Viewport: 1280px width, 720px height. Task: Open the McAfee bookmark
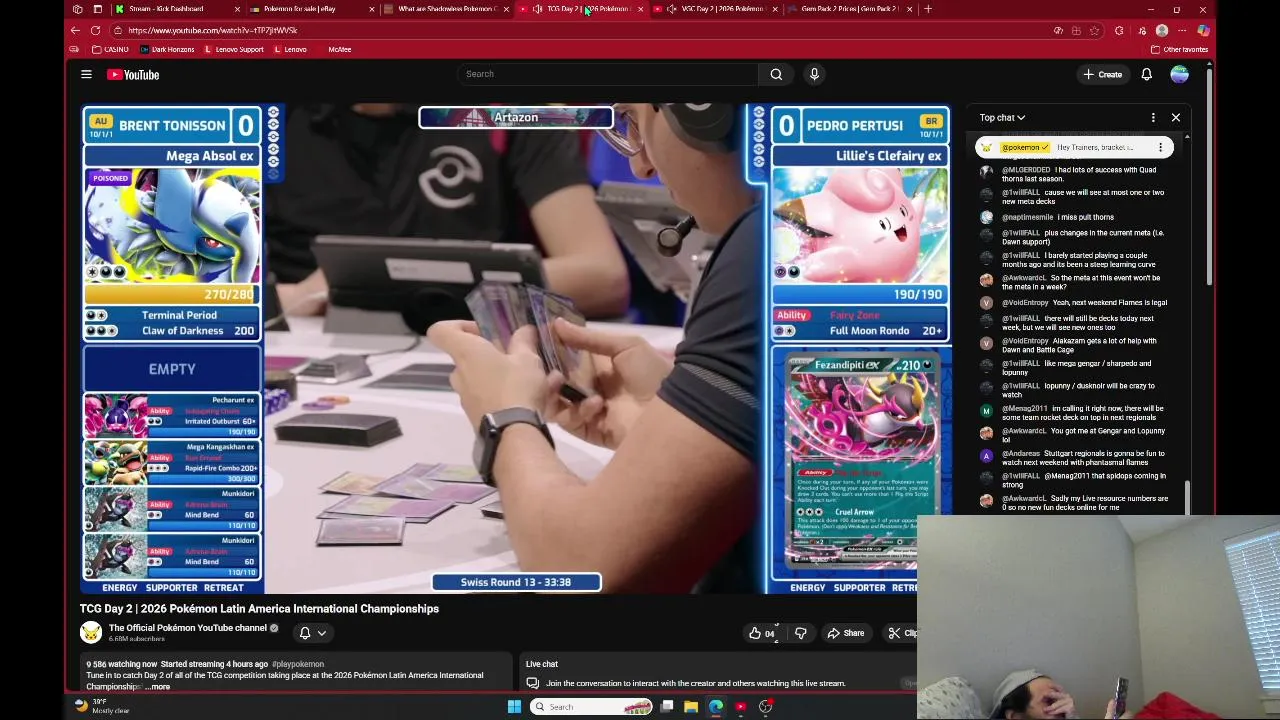click(x=339, y=49)
